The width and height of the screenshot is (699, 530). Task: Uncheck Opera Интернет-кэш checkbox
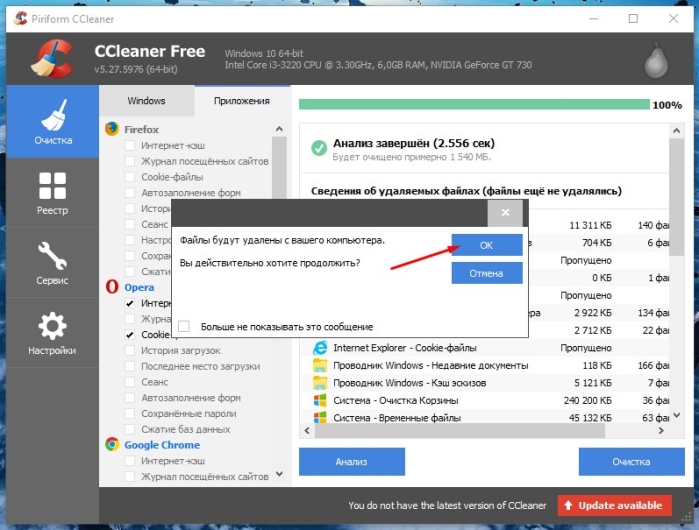click(x=130, y=303)
